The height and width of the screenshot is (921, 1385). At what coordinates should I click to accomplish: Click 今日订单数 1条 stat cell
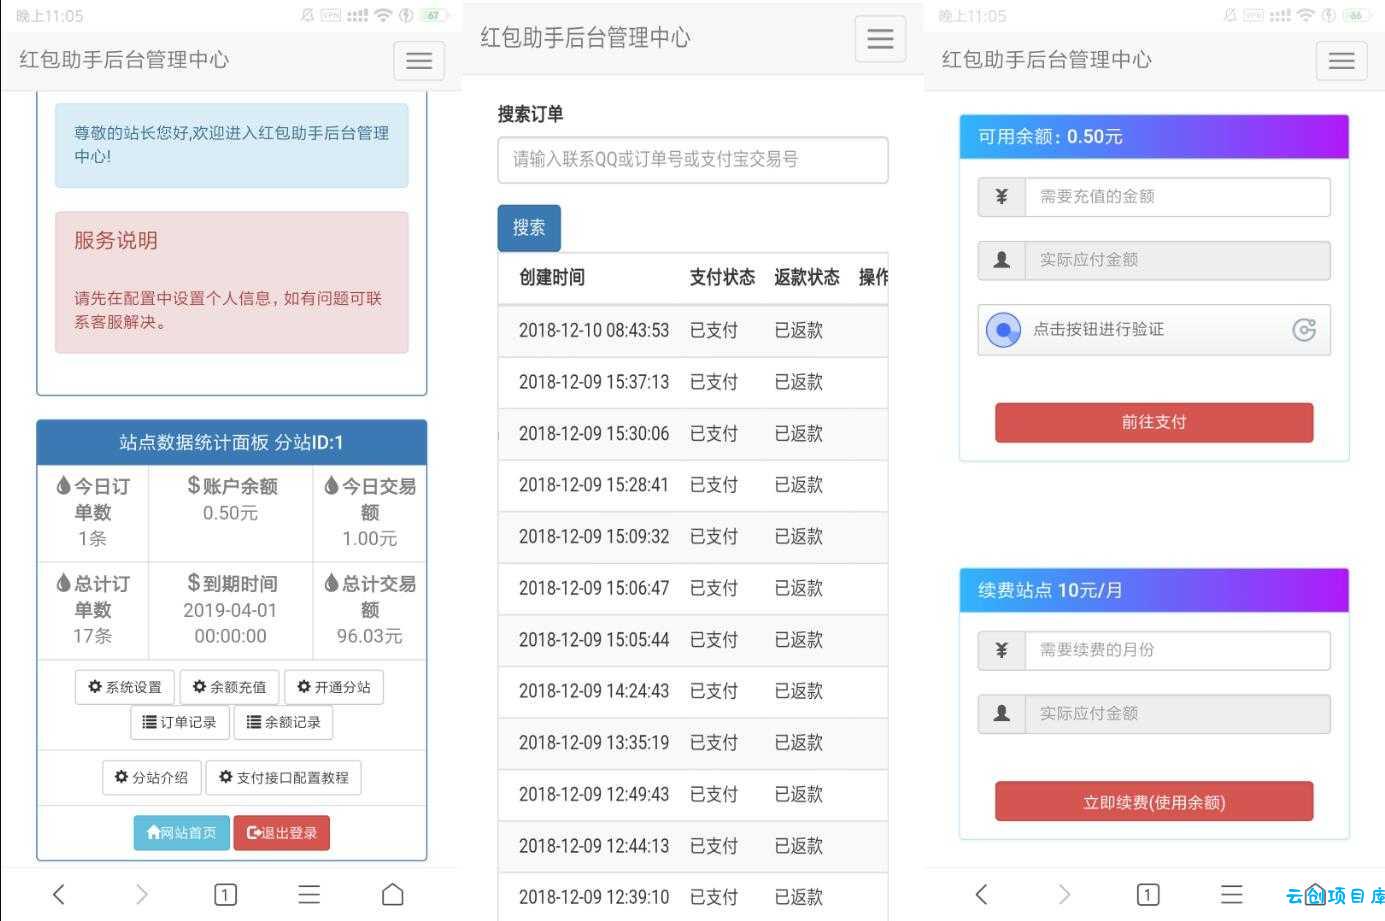(x=93, y=514)
